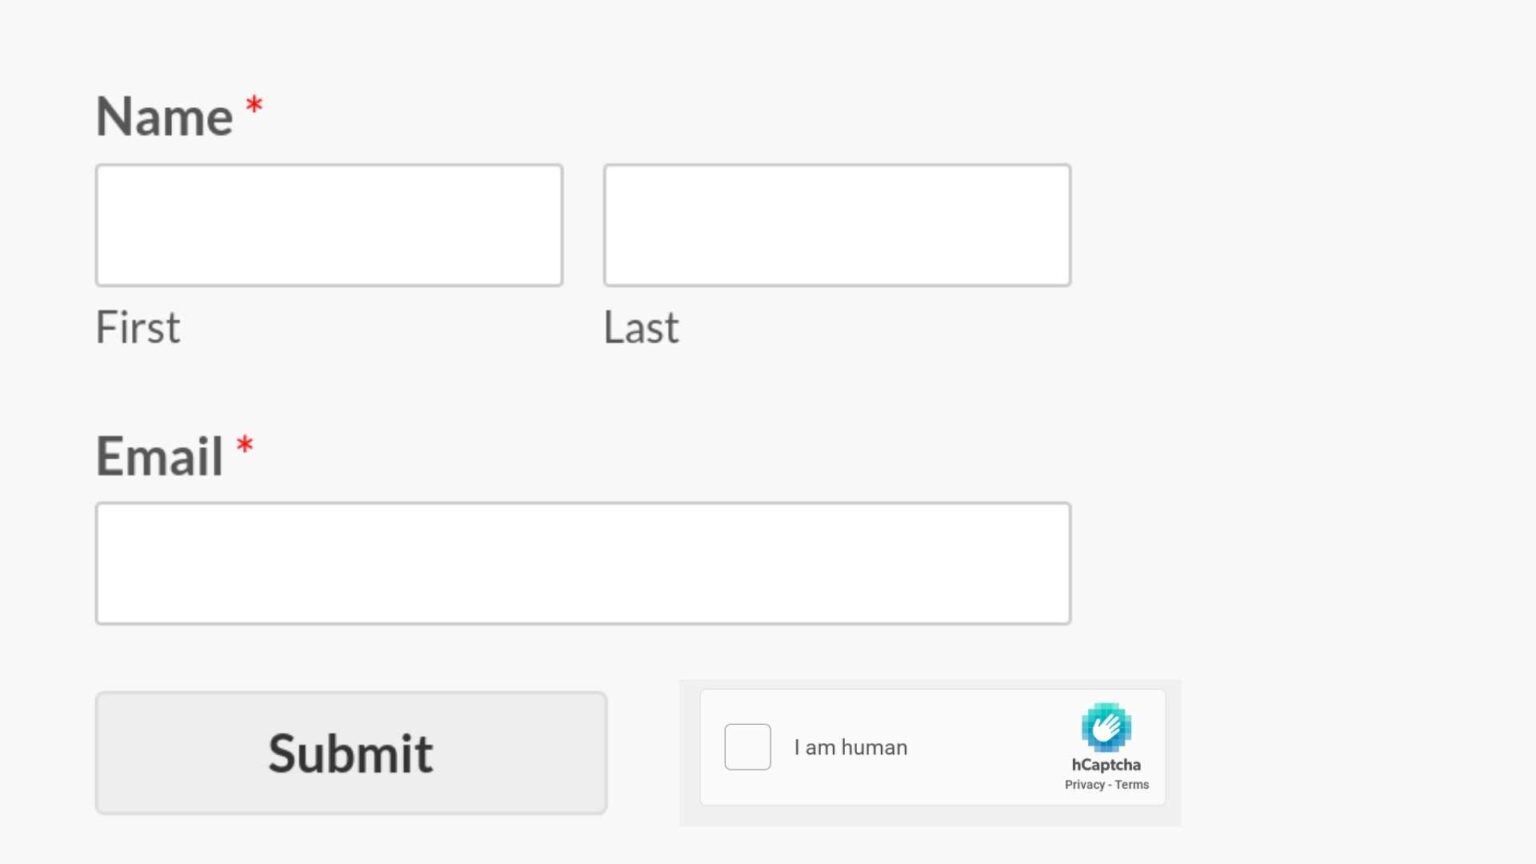The height and width of the screenshot is (864, 1536).
Task: Click the gap between First and Last inputs
Action: (583, 225)
